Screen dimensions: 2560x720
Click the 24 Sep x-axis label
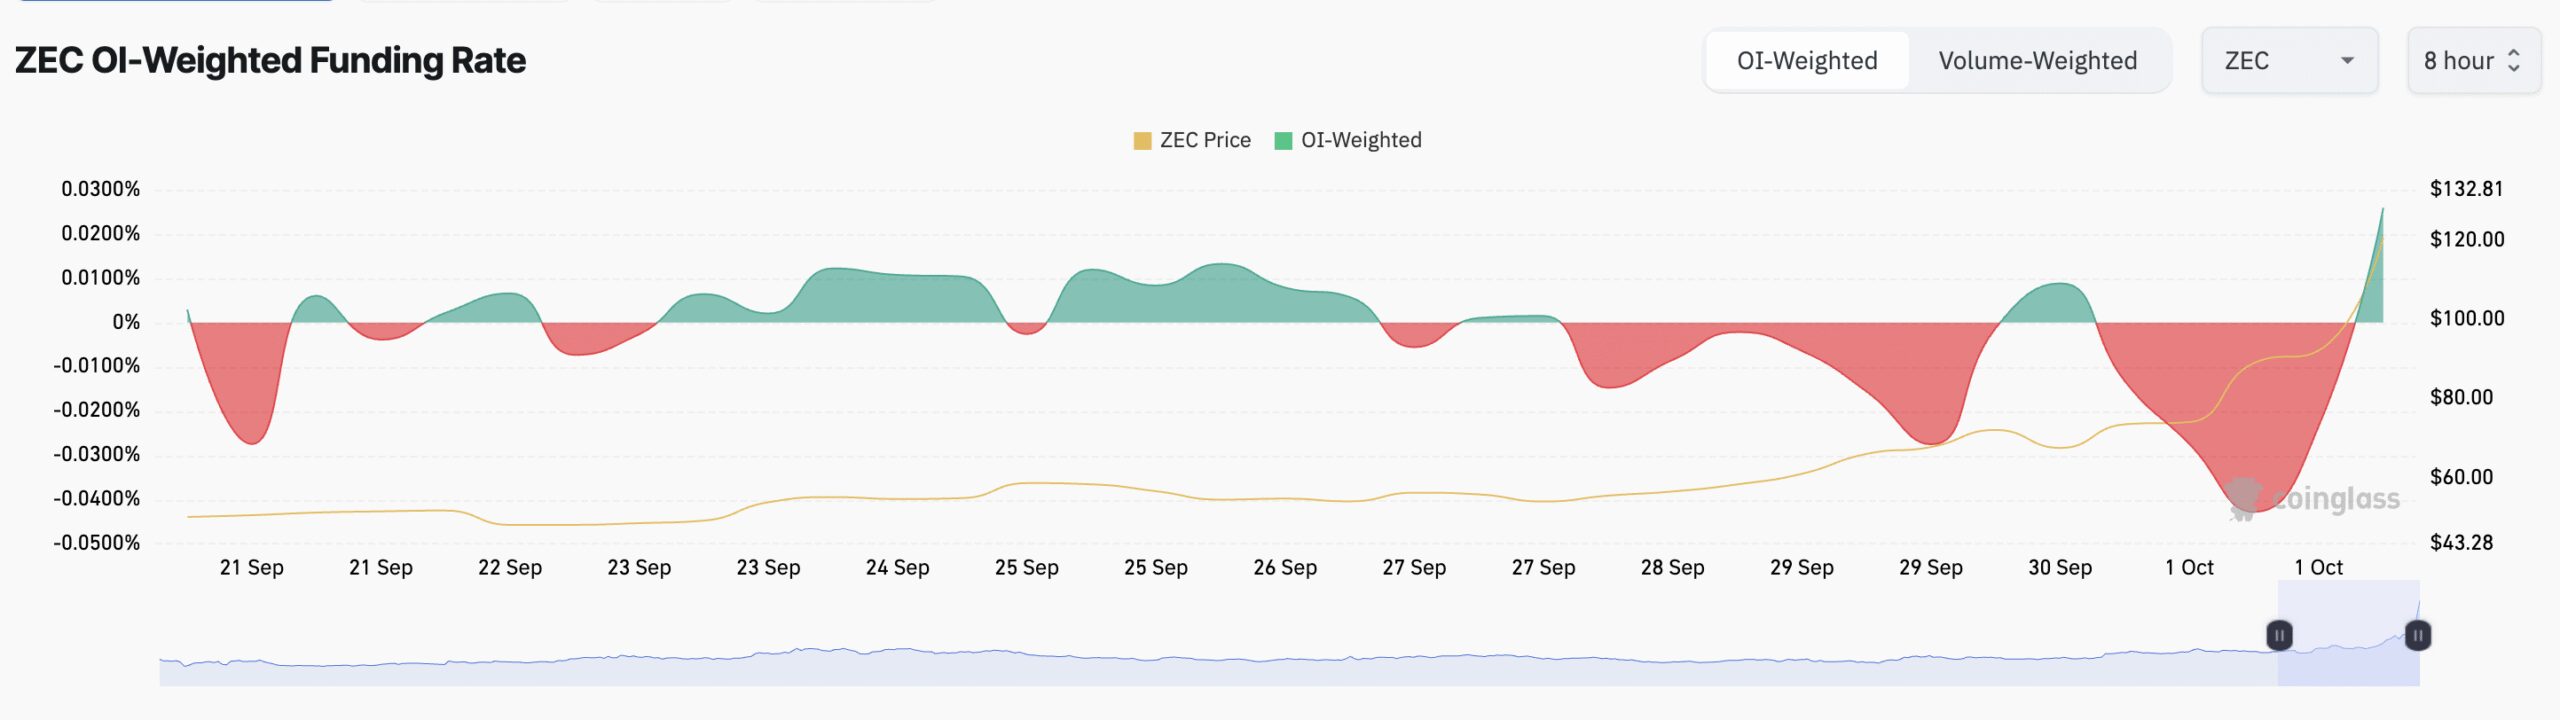pos(897,568)
